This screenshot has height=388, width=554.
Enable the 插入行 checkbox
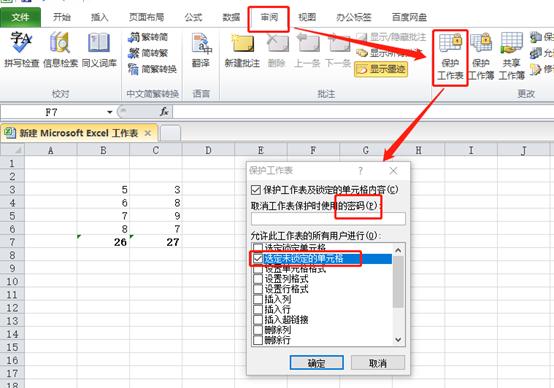(x=258, y=310)
